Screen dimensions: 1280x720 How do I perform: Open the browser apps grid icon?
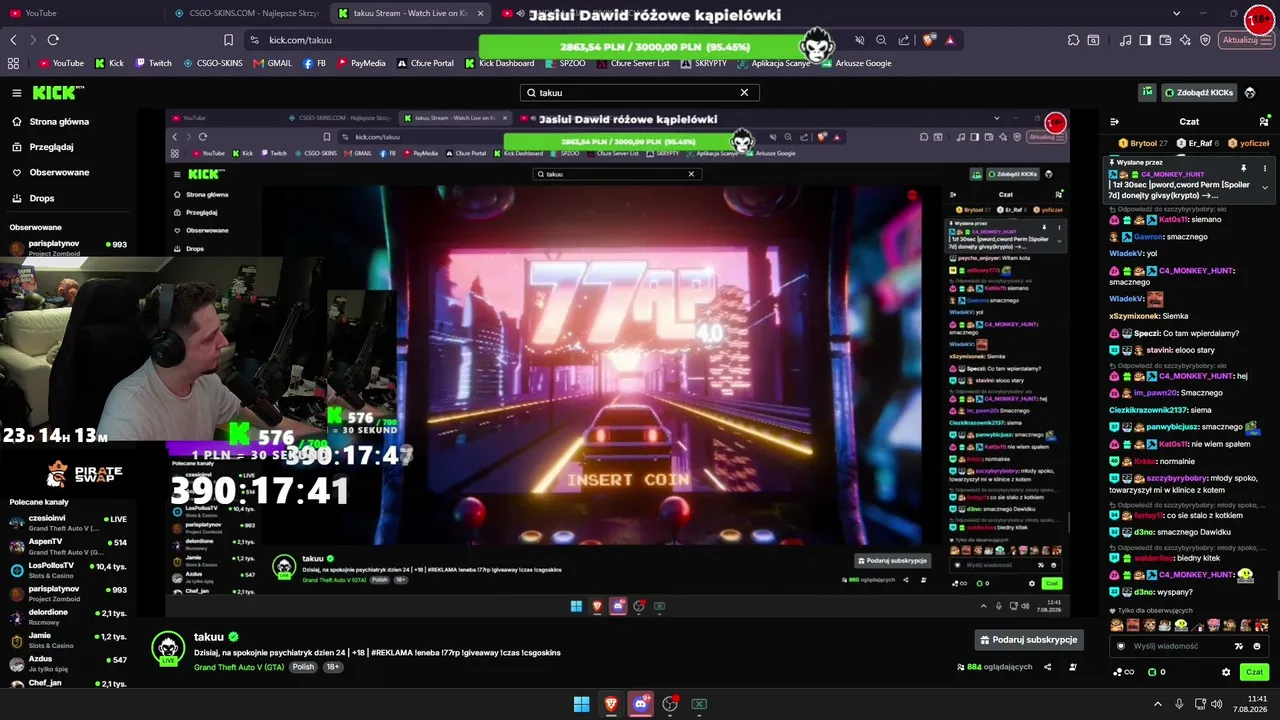point(13,63)
